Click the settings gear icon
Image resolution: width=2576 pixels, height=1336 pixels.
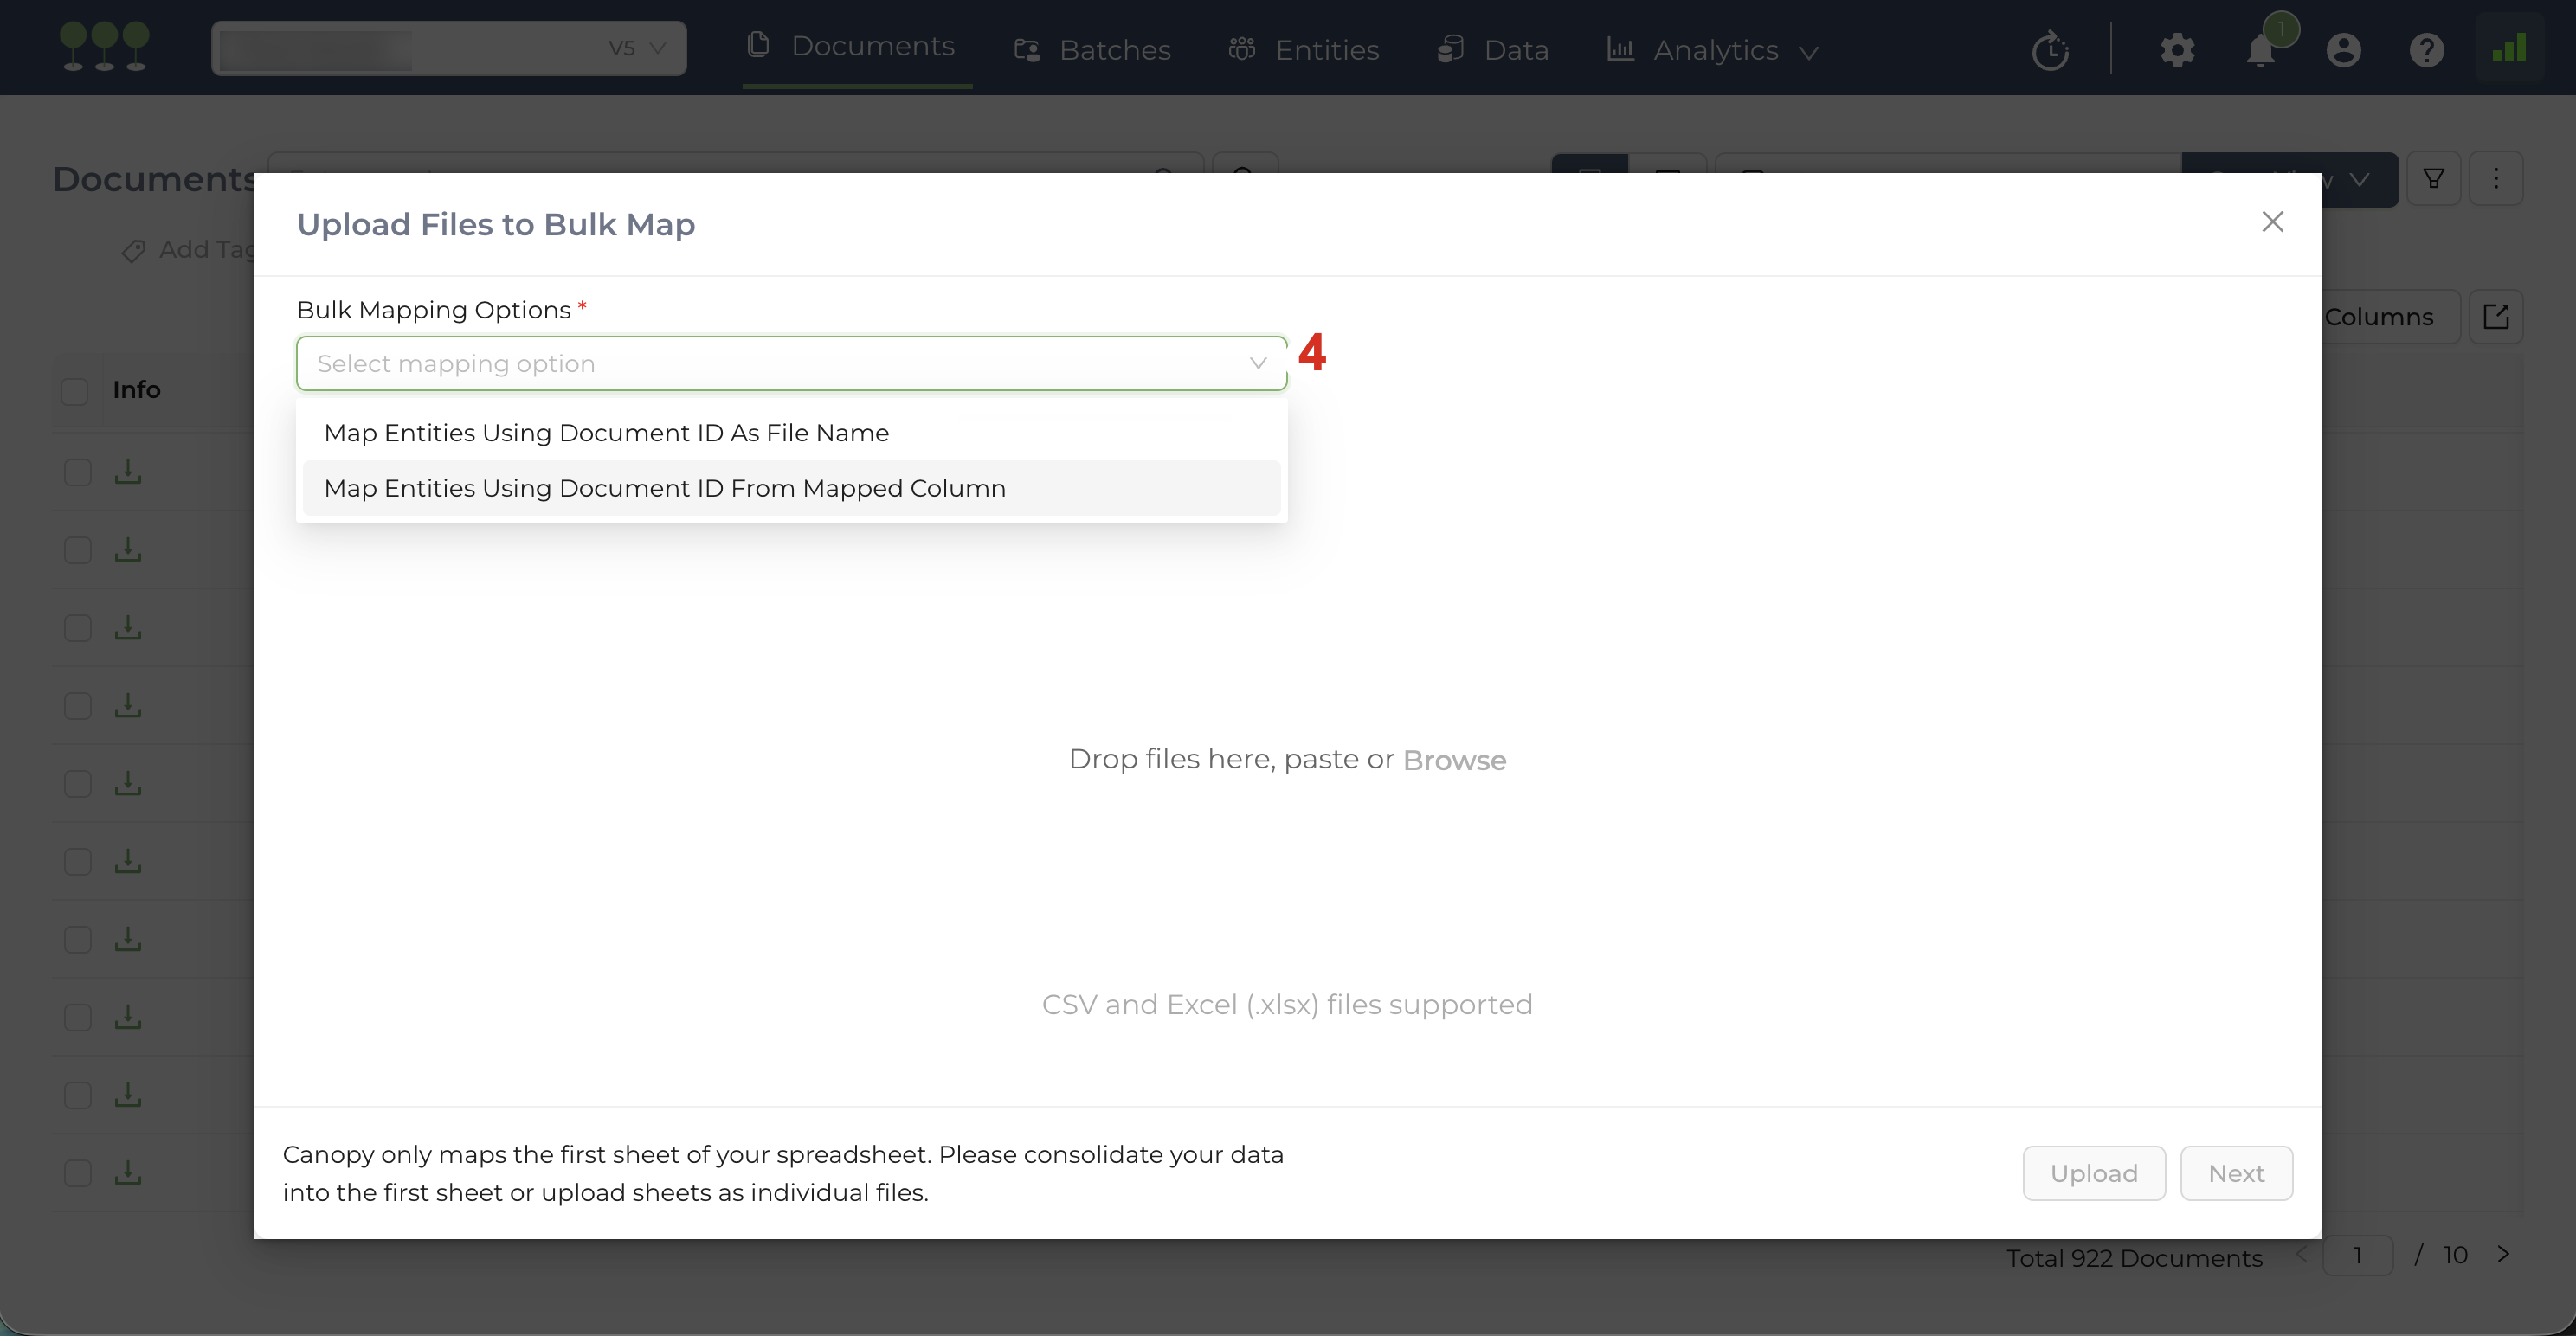coord(2177,50)
